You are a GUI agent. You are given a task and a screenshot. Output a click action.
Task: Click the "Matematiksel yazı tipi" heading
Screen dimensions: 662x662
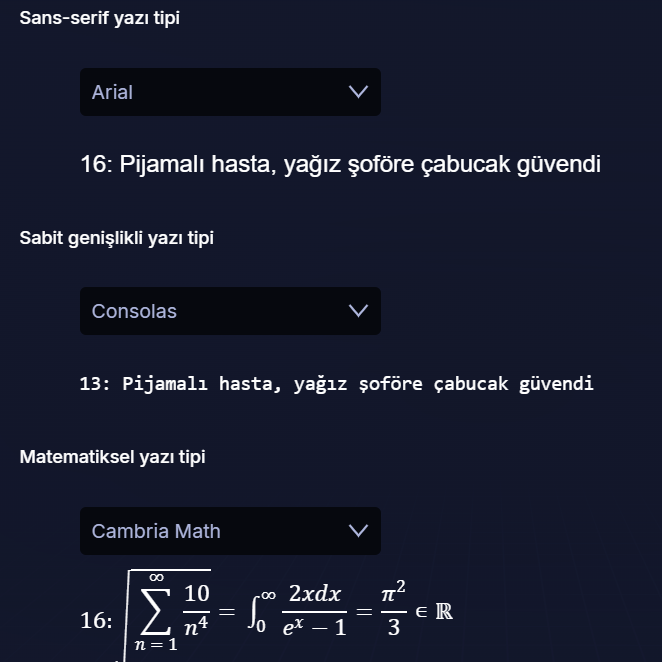(x=112, y=457)
